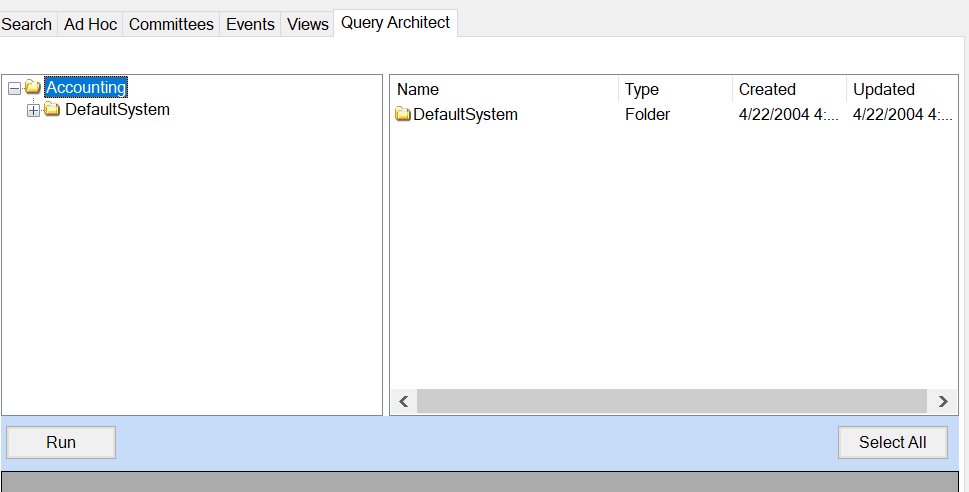Sort the list by the Name column
The image size is (969, 492).
(503, 89)
